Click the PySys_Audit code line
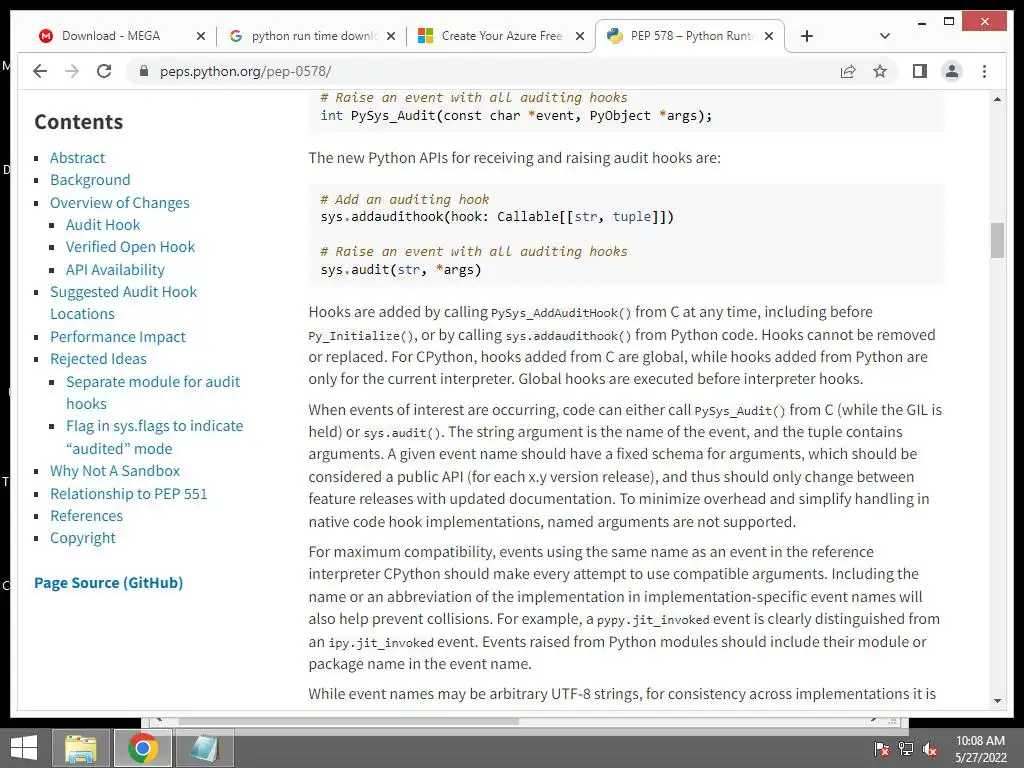The image size is (1024, 768). point(516,116)
